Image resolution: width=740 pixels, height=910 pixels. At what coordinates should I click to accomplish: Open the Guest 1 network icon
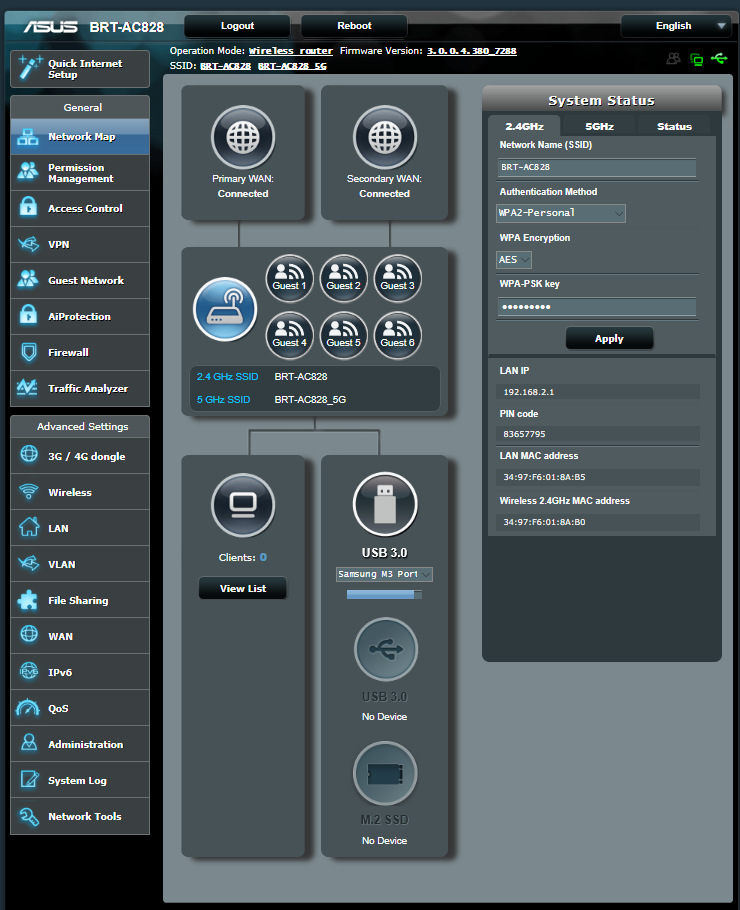coord(290,278)
